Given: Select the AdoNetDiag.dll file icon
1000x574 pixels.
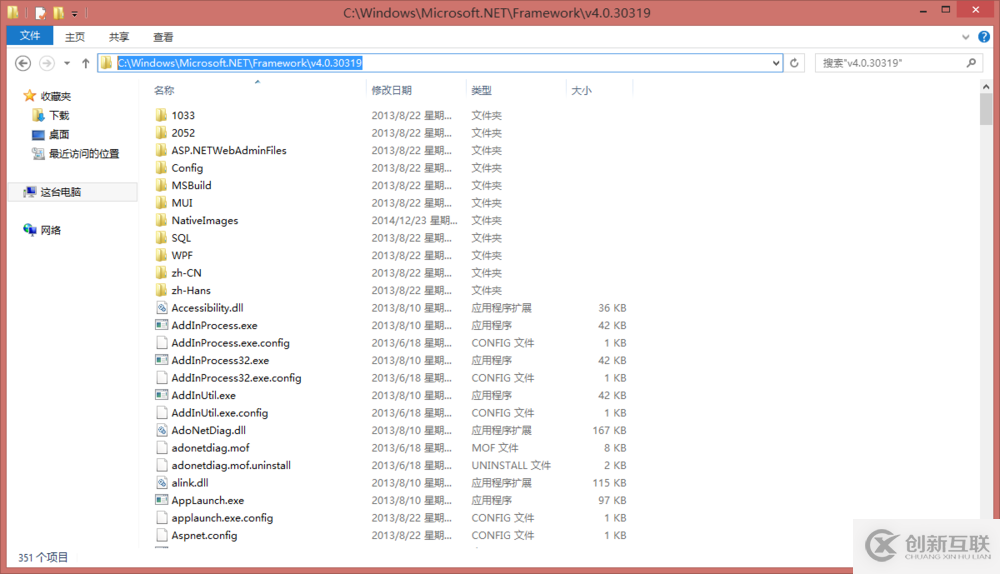Looking at the screenshot, I should 162,430.
